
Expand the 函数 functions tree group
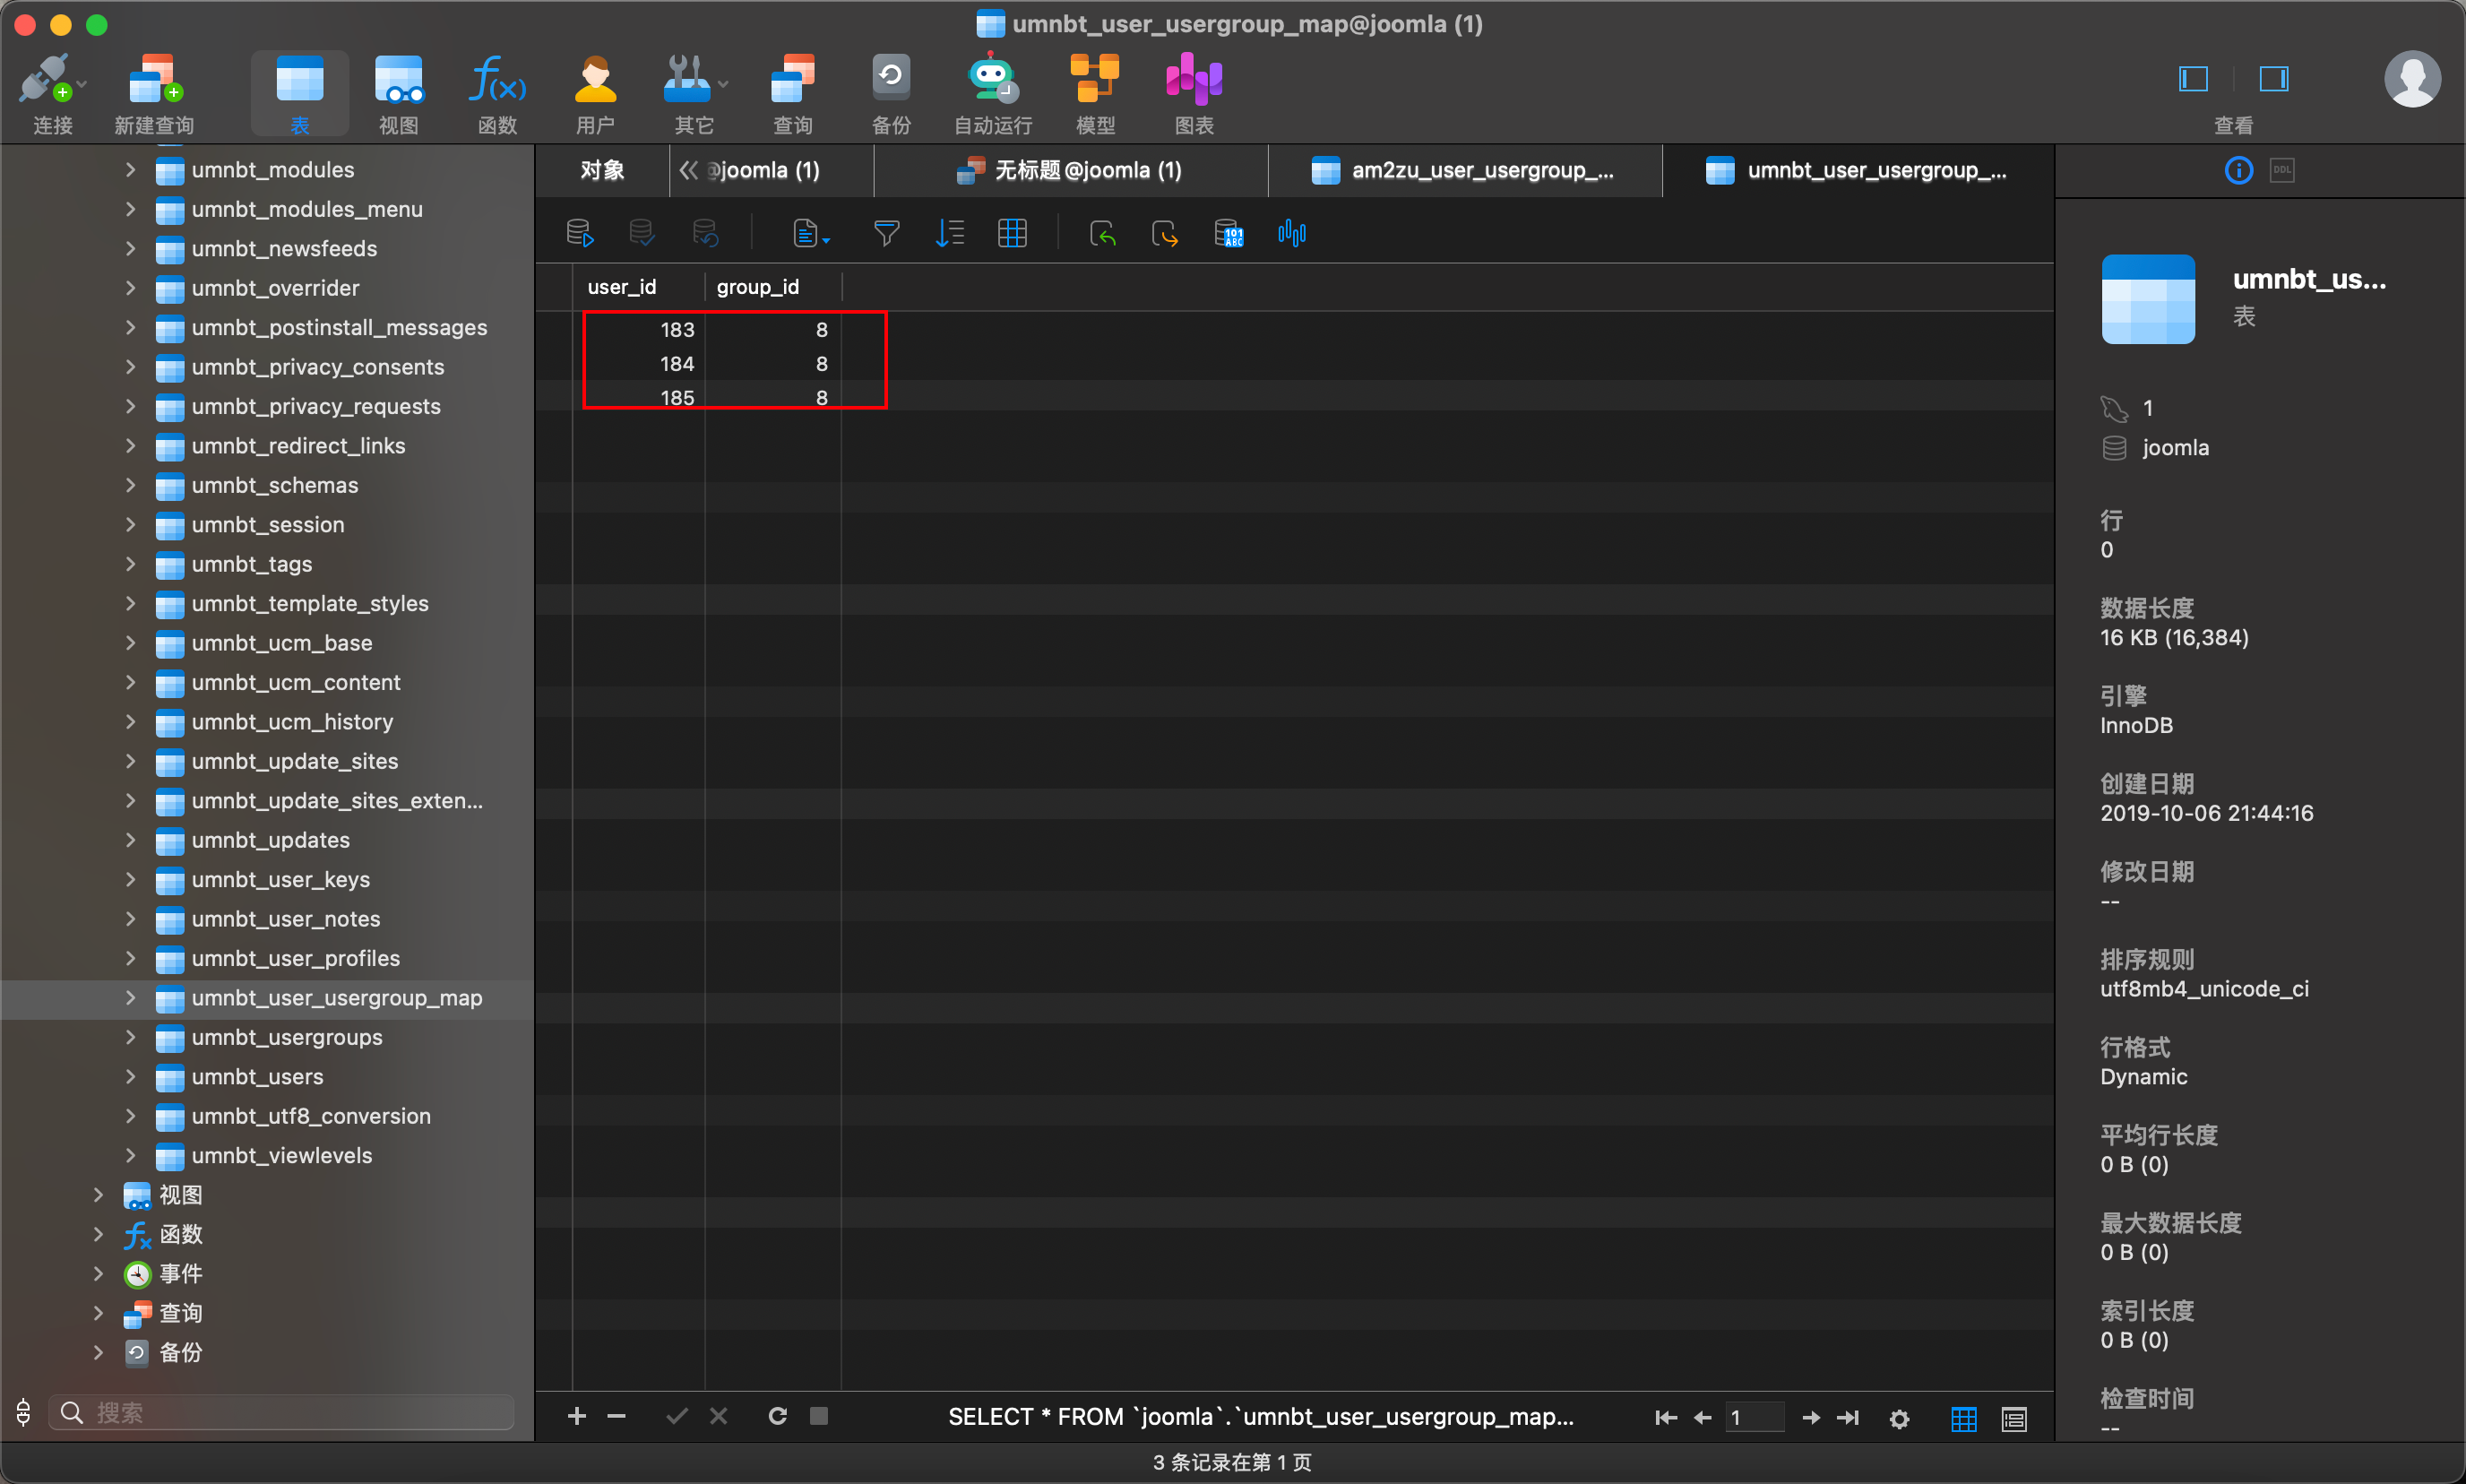[98, 1234]
